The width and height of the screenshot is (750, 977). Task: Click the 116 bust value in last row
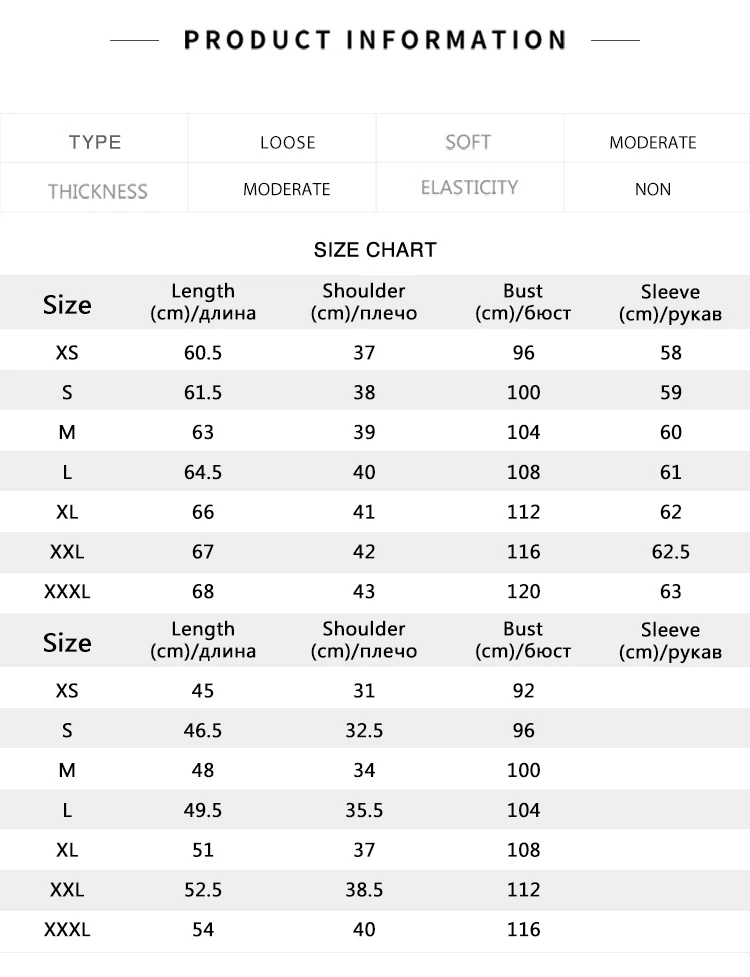point(523,930)
